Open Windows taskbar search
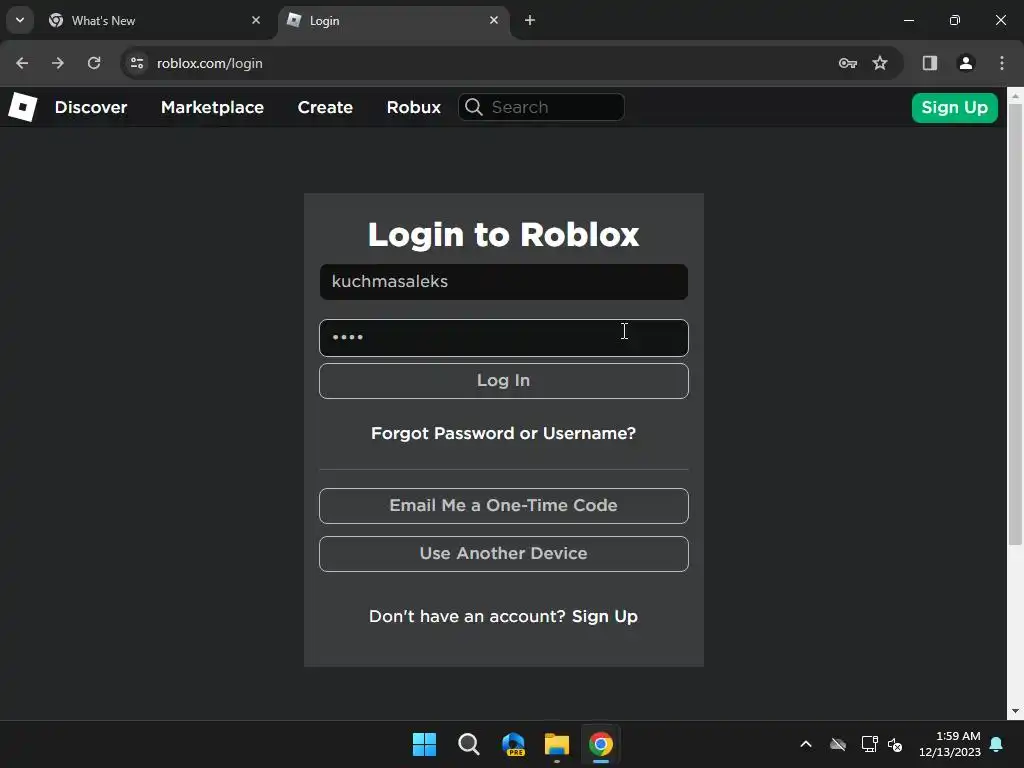Screen dimensions: 1024x768 coord(468,744)
